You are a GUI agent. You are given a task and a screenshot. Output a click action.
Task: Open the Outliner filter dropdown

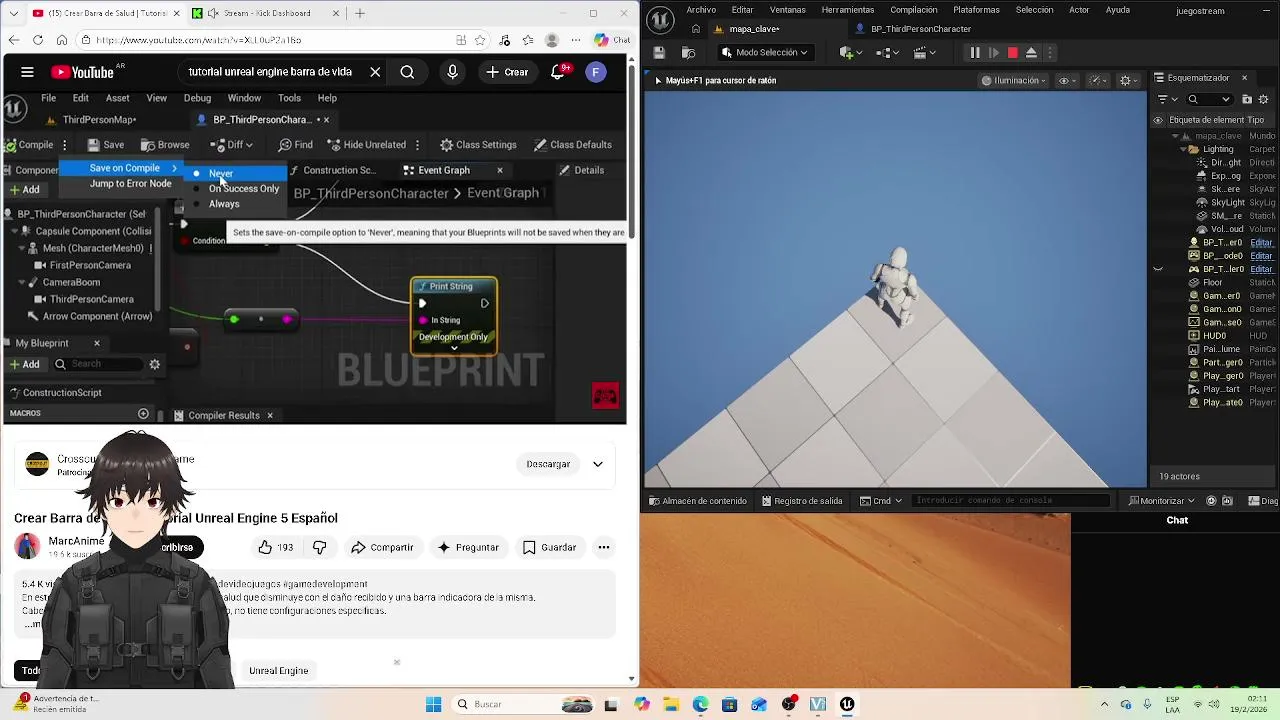click(1166, 99)
